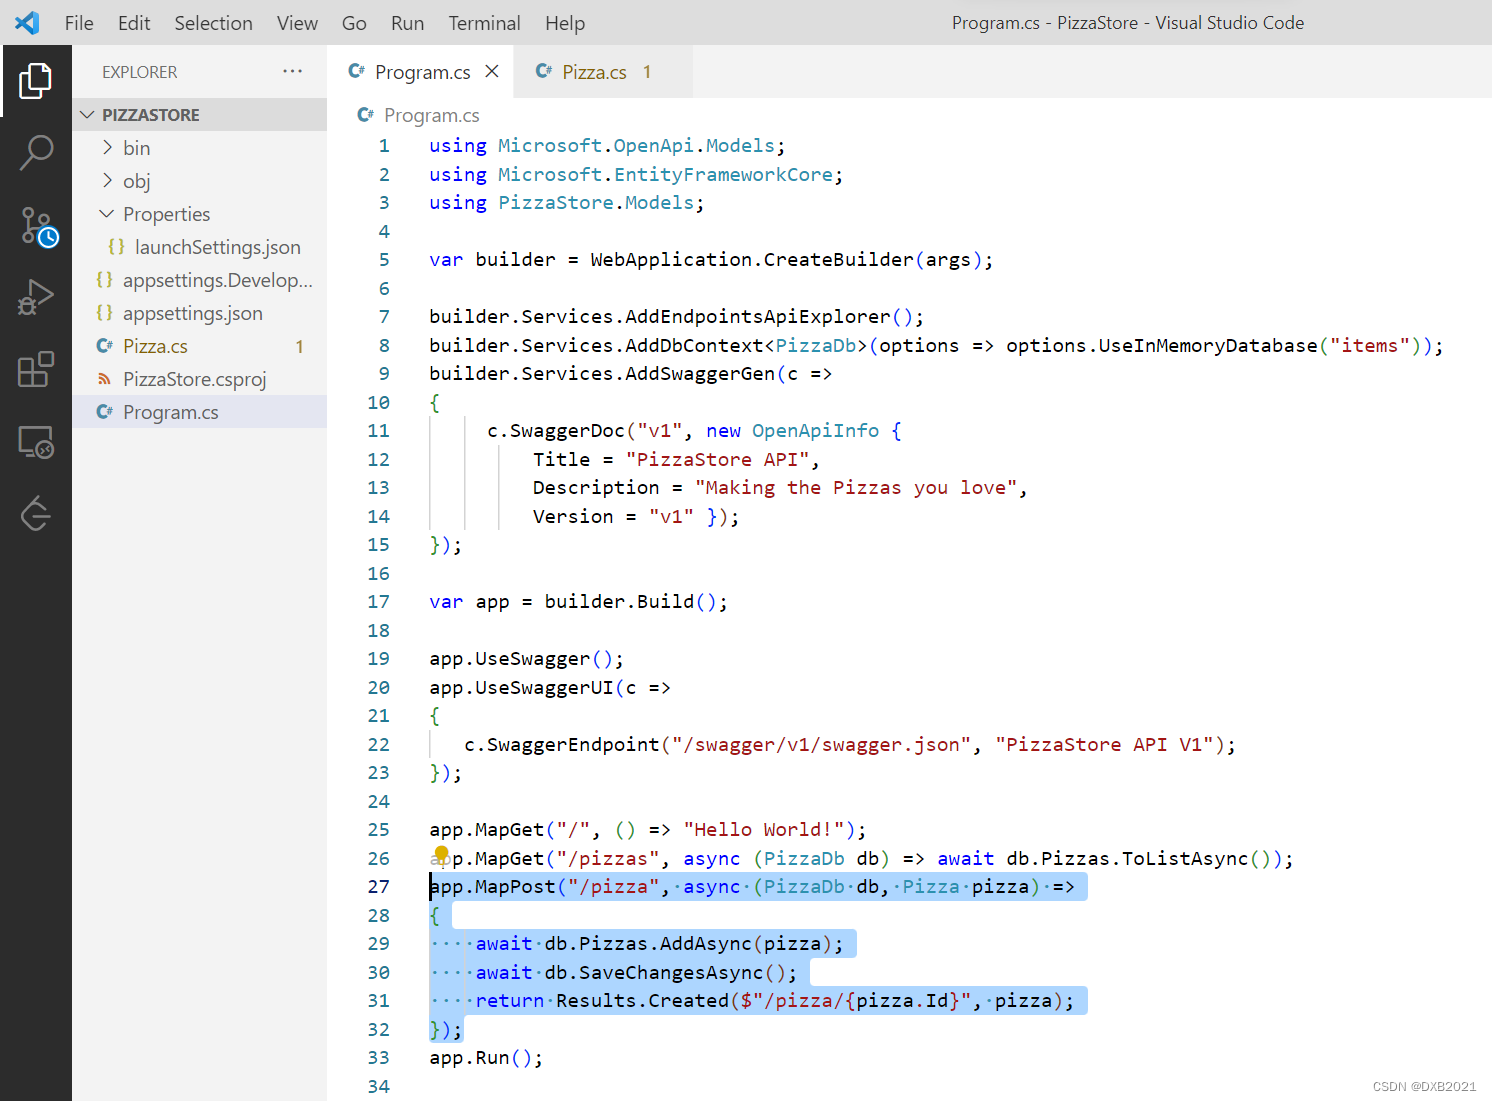Click line number 33 in gutter
This screenshot has height=1101, width=1492.
point(378,1058)
